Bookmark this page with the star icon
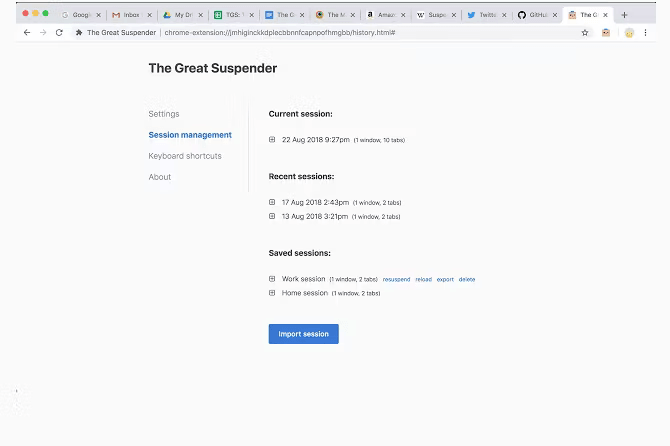 585,32
